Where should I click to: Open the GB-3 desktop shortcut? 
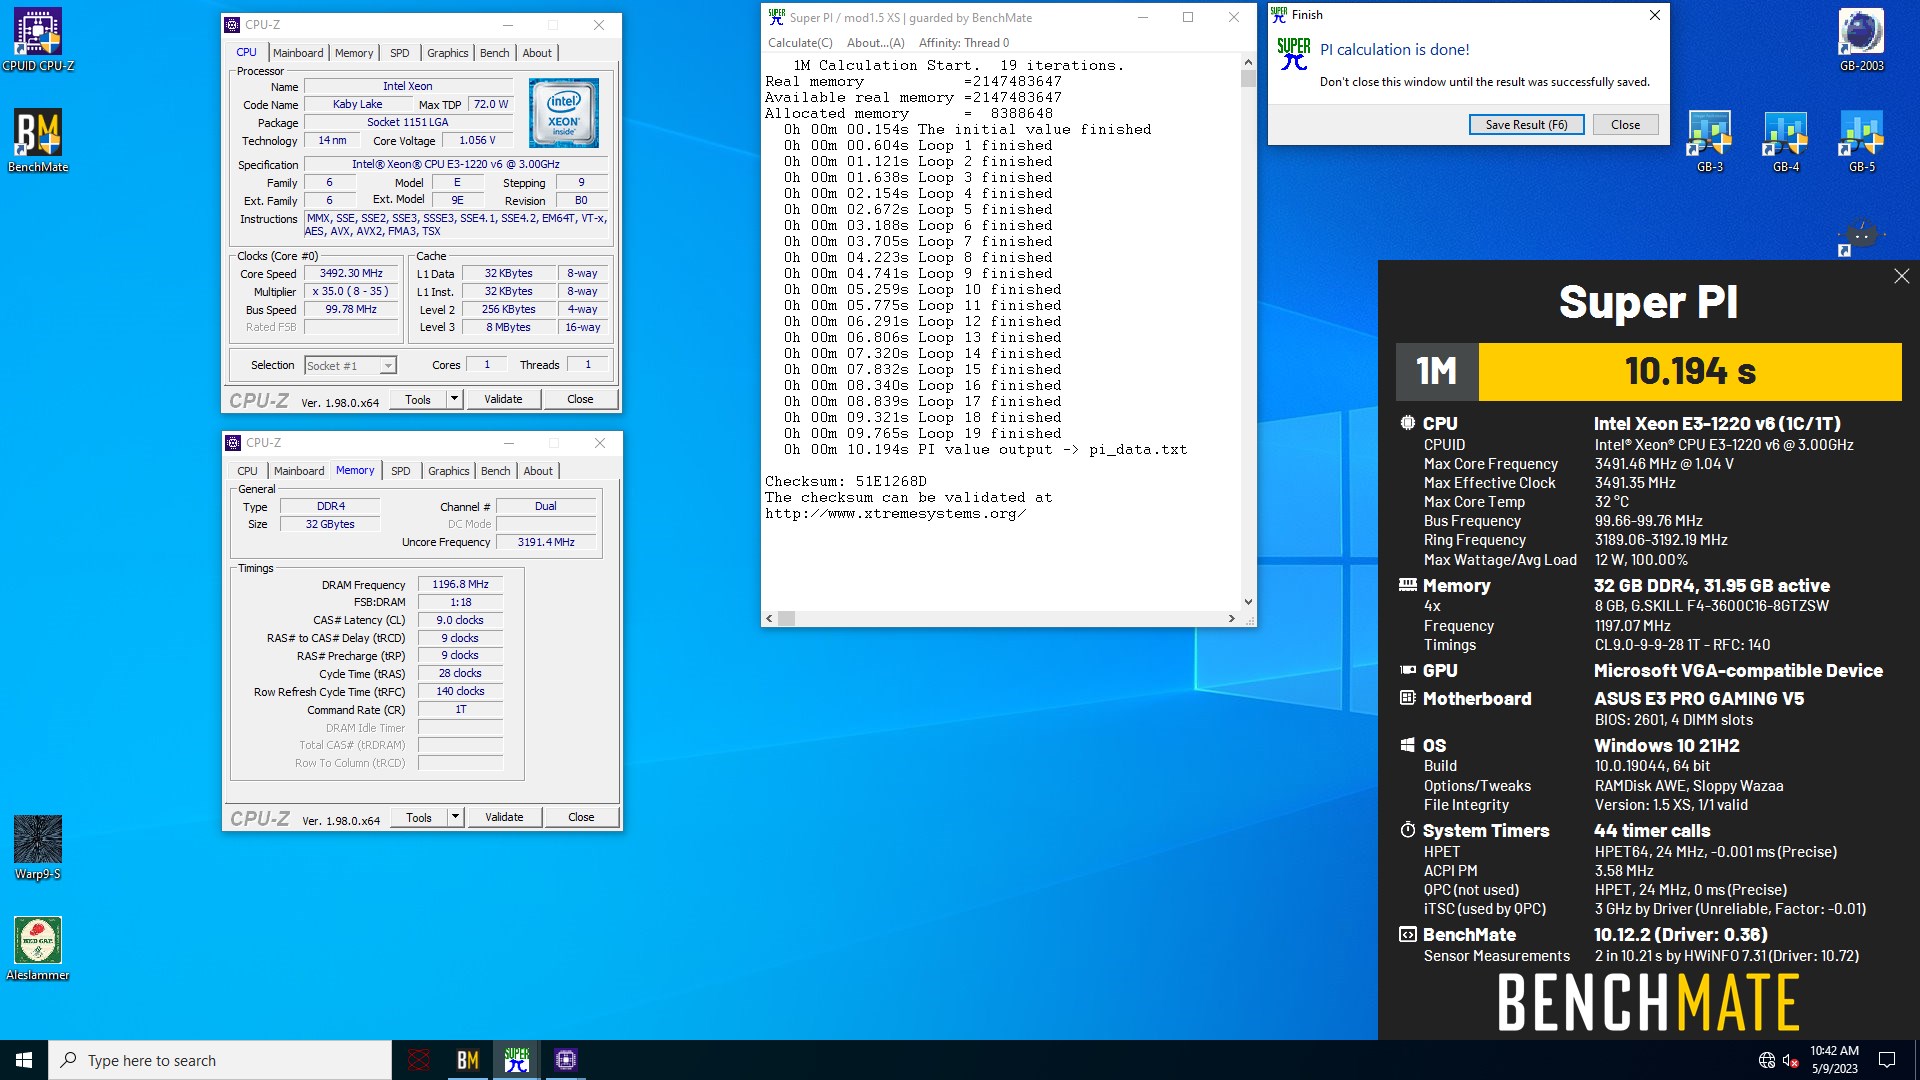(x=1710, y=141)
